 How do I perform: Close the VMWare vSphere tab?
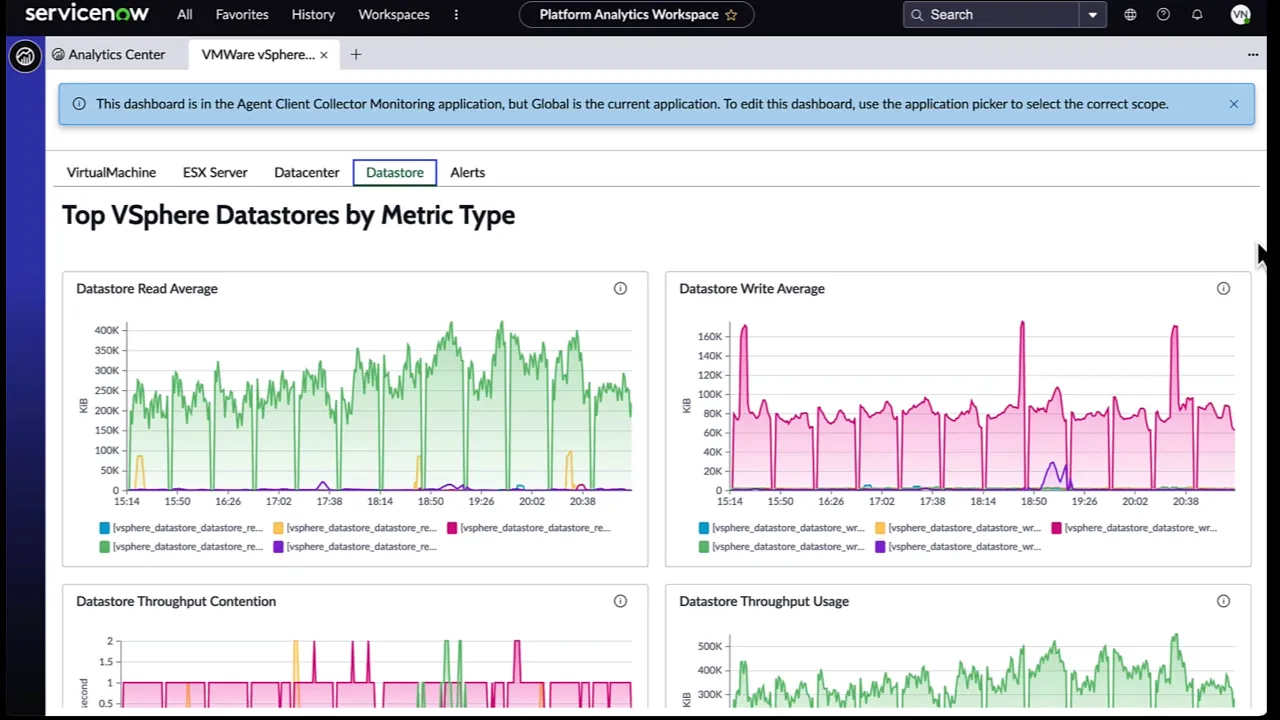pos(323,54)
